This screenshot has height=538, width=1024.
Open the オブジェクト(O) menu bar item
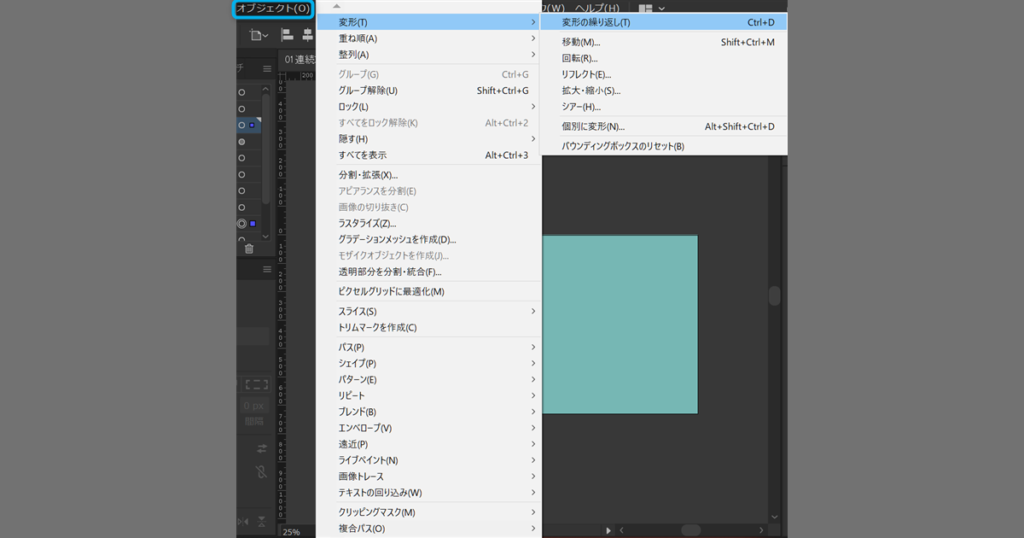tap(273, 8)
